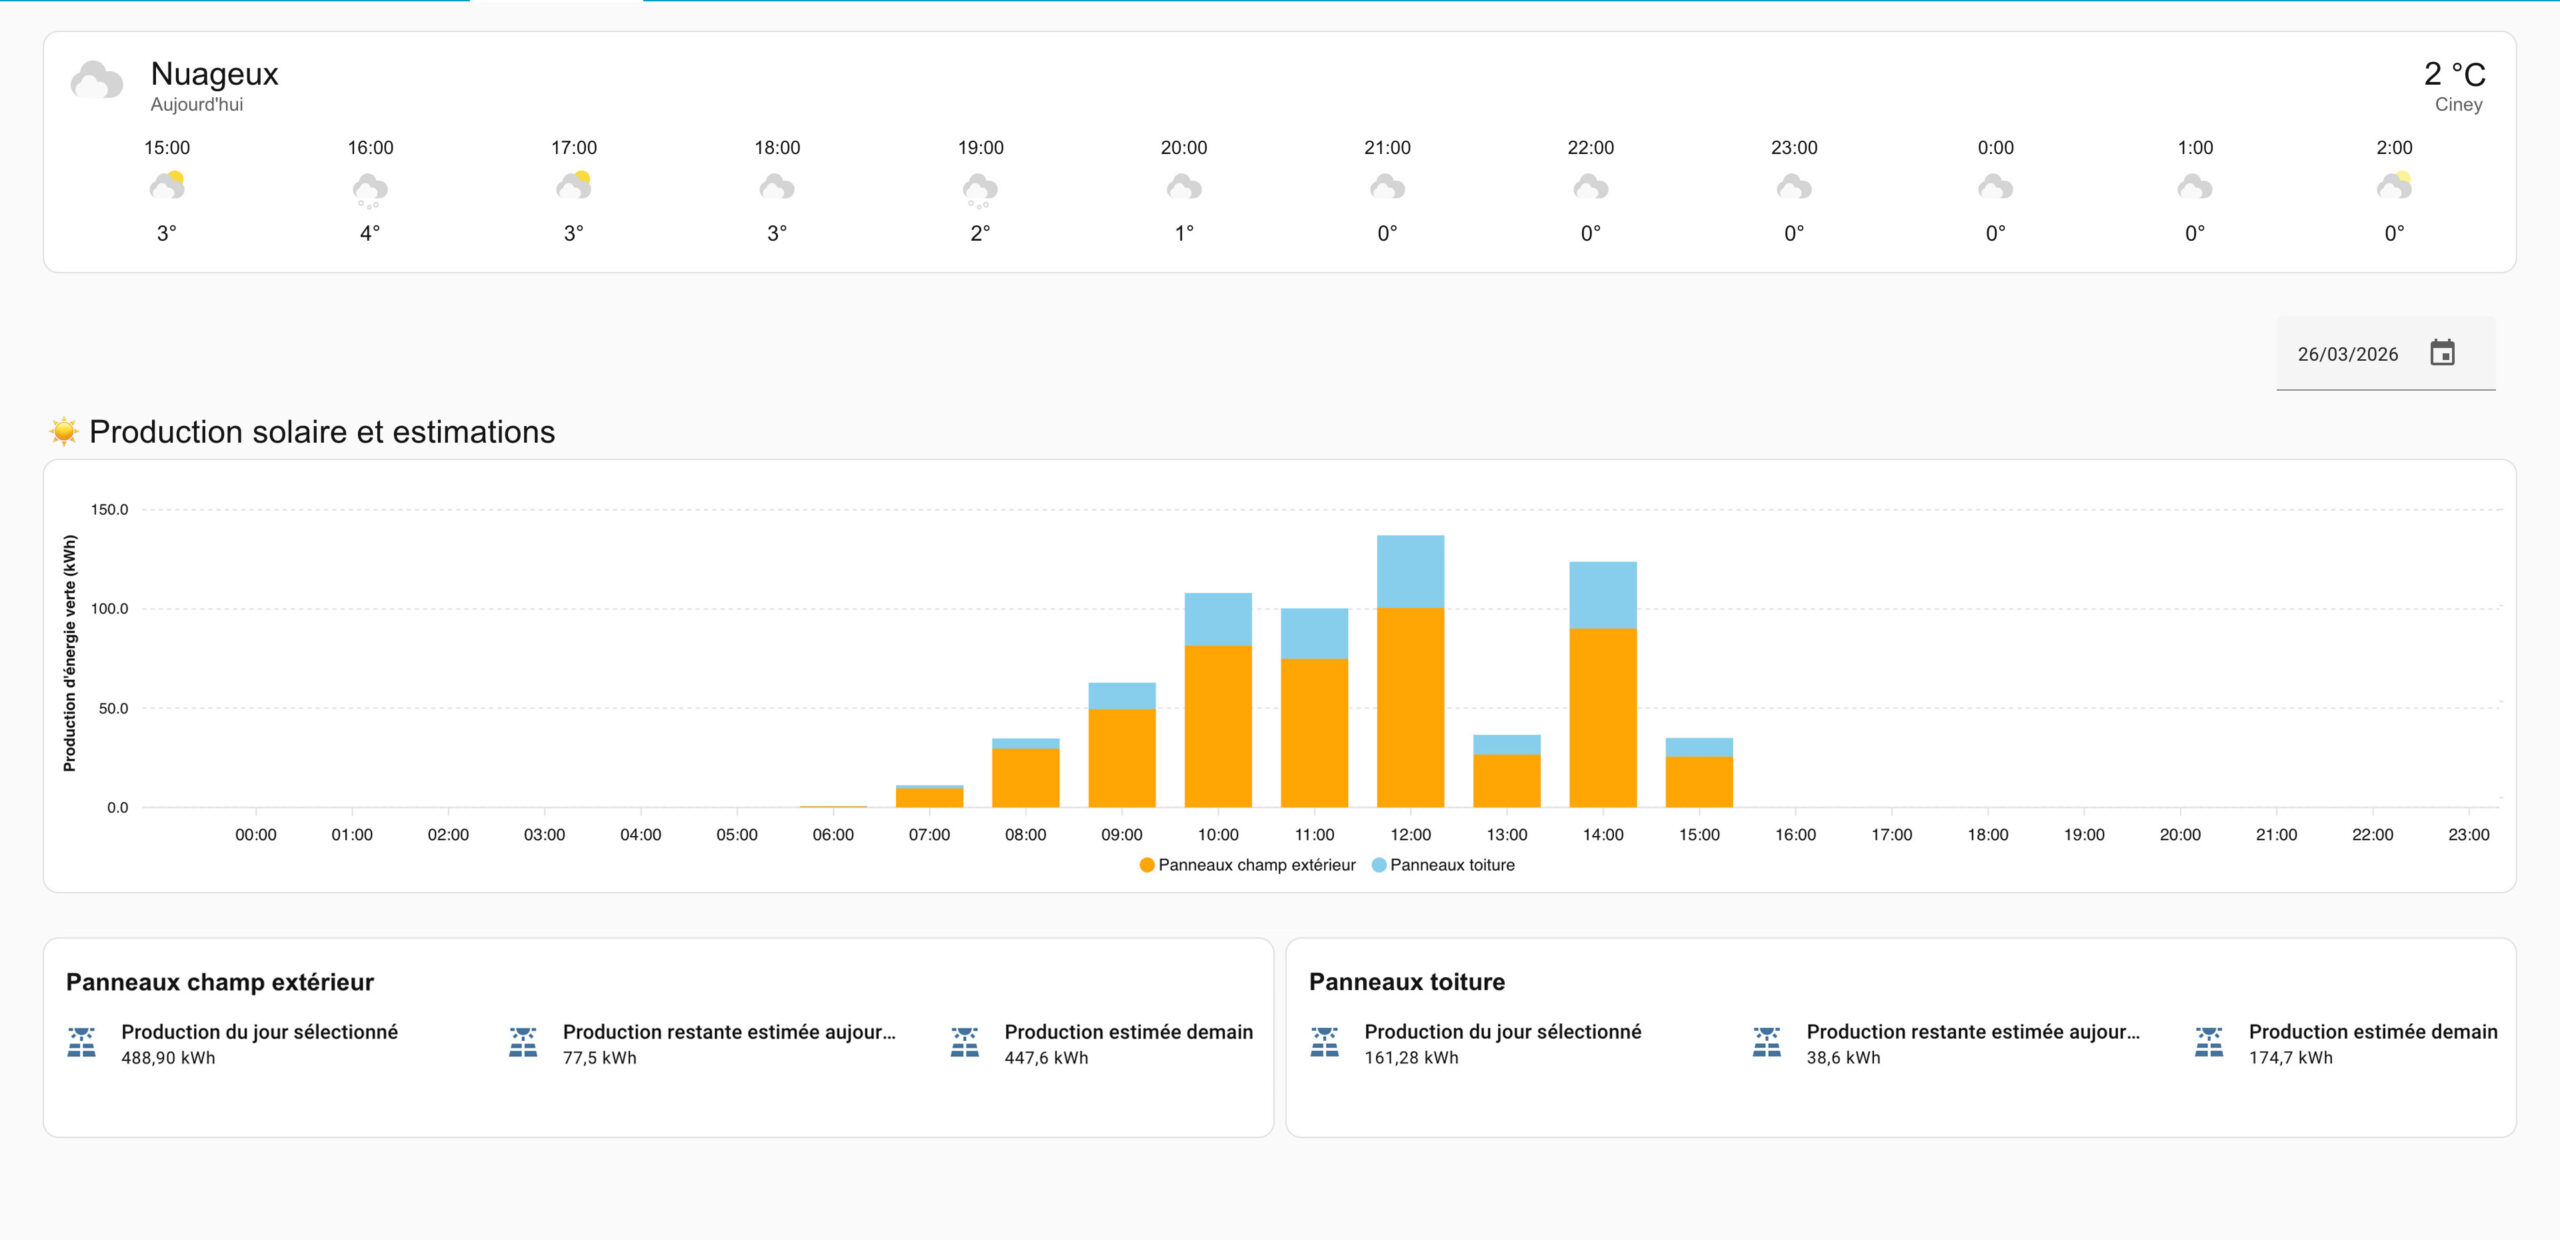Open toiture Production du jour 161,28 kWh entity
Viewport: 2560px width, 1240px height.
1502,1043
